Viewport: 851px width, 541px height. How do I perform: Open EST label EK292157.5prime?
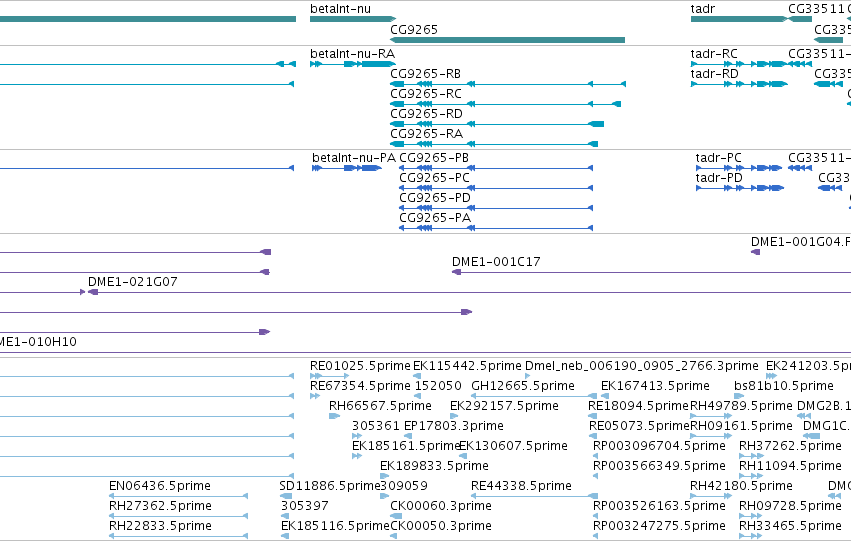pyautogui.click(x=504, y=406)
